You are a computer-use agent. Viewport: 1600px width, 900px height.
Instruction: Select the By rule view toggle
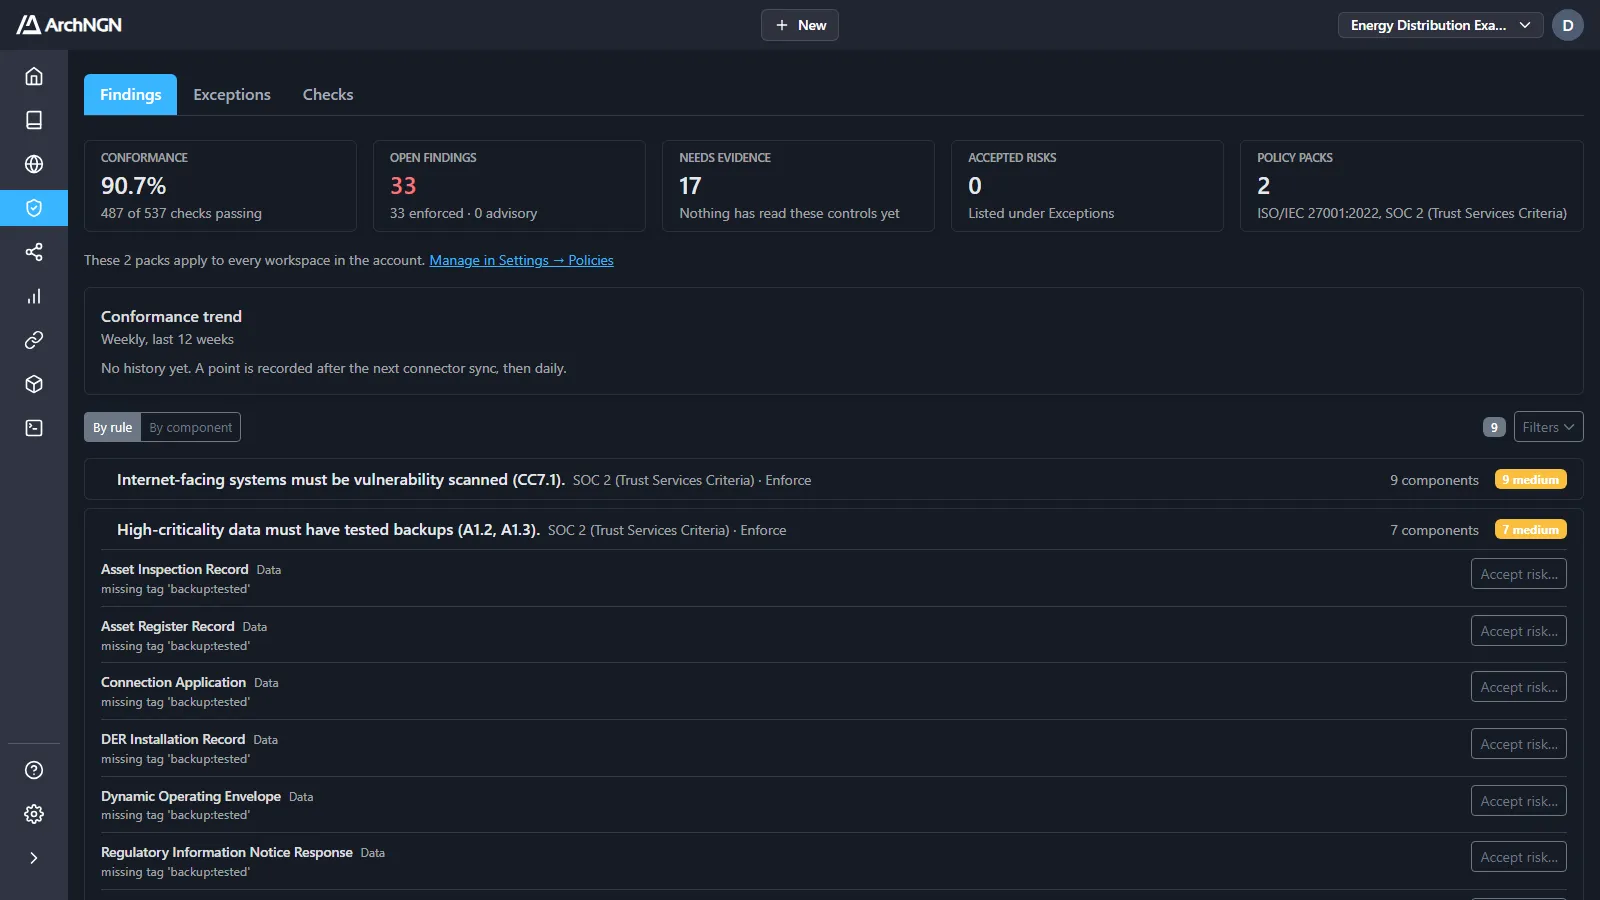pos(112,427)
